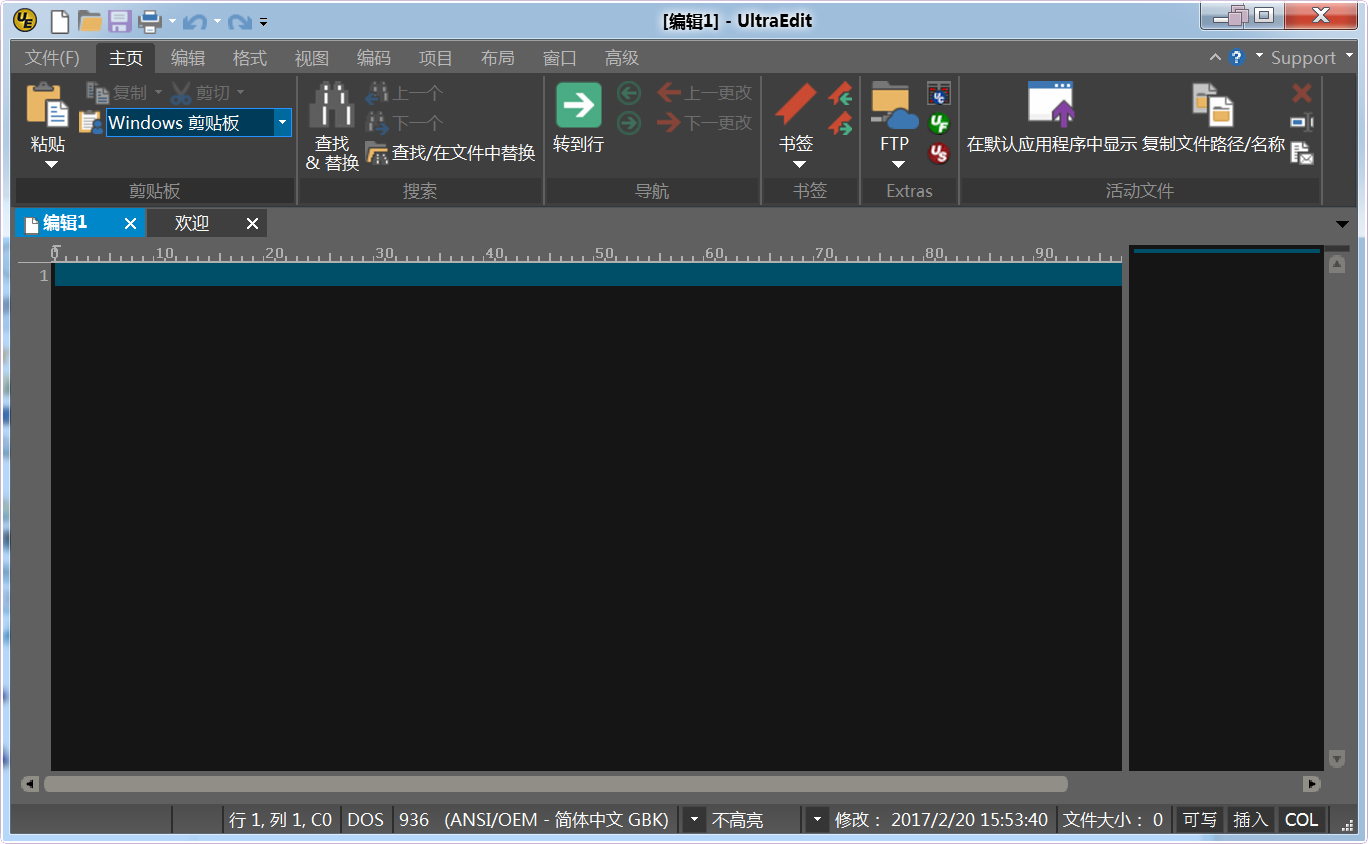Launch UltraCompare from the Extras group

[x=939, y=94]
